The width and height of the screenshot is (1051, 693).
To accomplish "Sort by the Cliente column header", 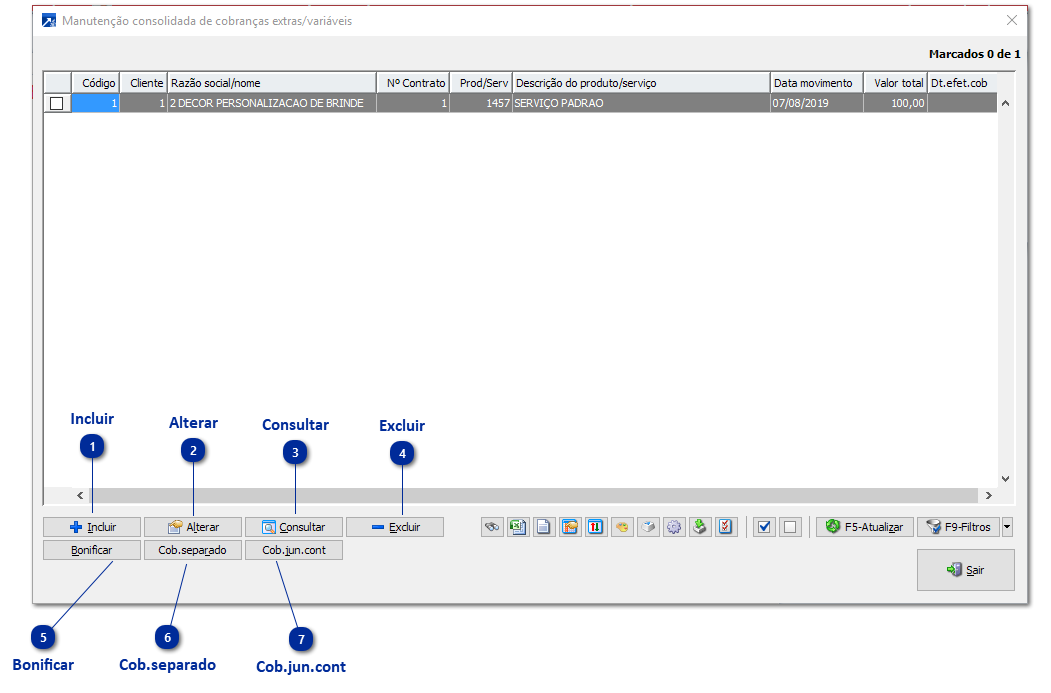I will (x=143, y=83).
